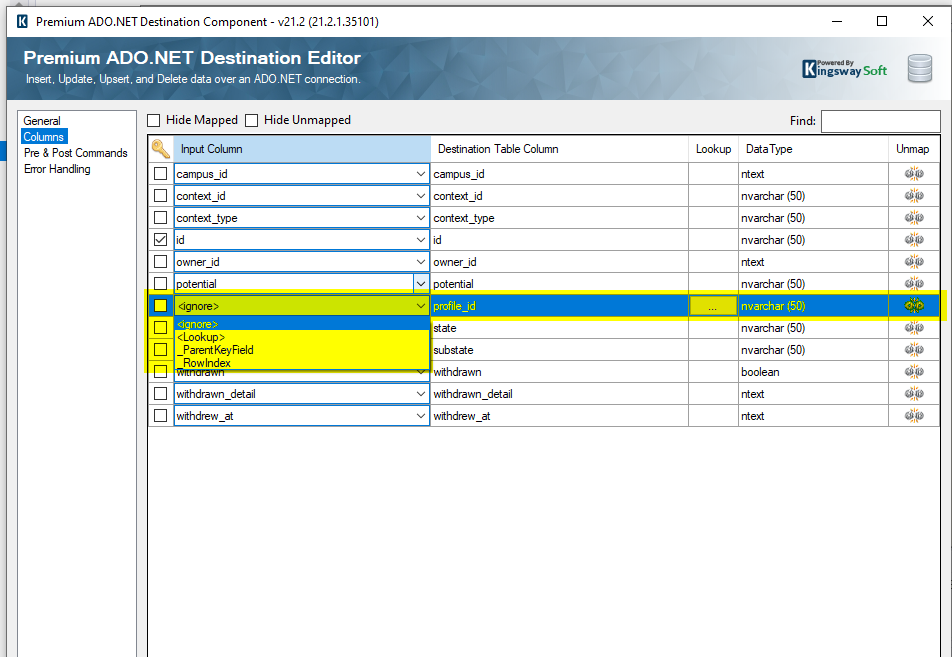Open the withdrawn_detail input column dropdown

[421, 393]
